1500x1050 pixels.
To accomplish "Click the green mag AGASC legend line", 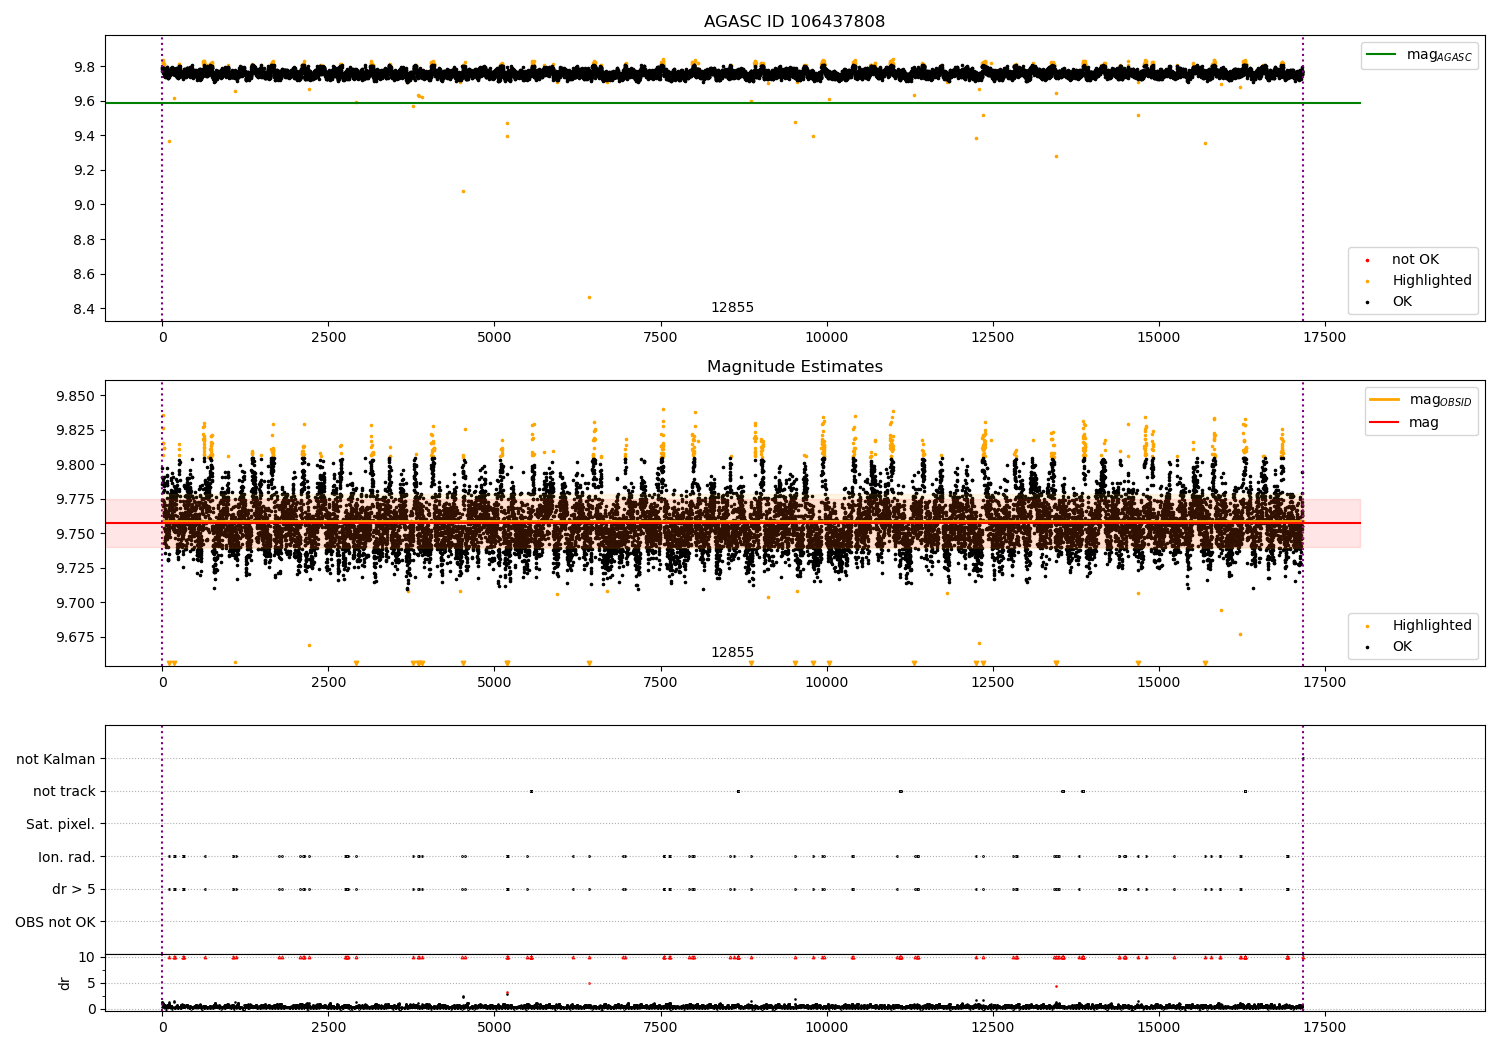I will 1383,55.
